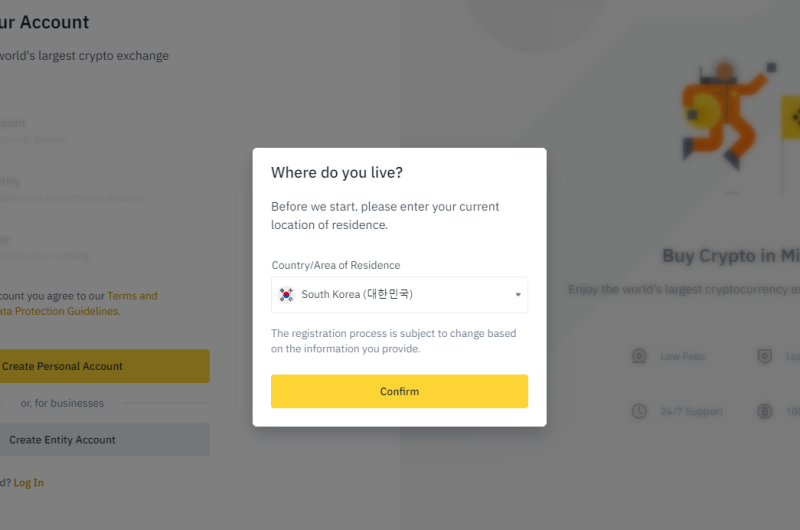800x530 pixels.
Task: Click the South Korea (대한민국) text
Action: click(357, 295)
